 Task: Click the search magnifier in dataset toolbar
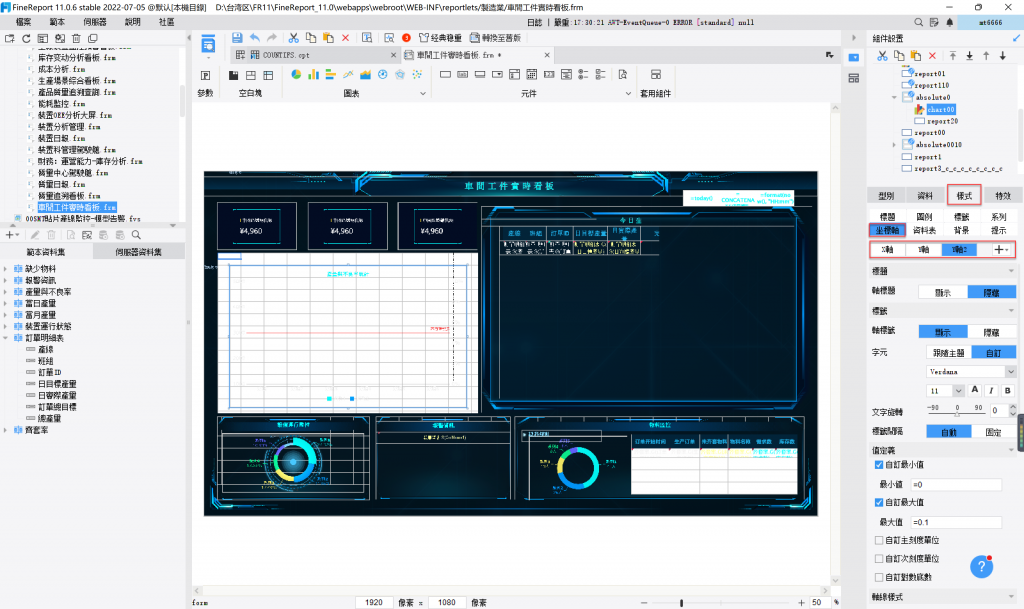pos(136,235)
